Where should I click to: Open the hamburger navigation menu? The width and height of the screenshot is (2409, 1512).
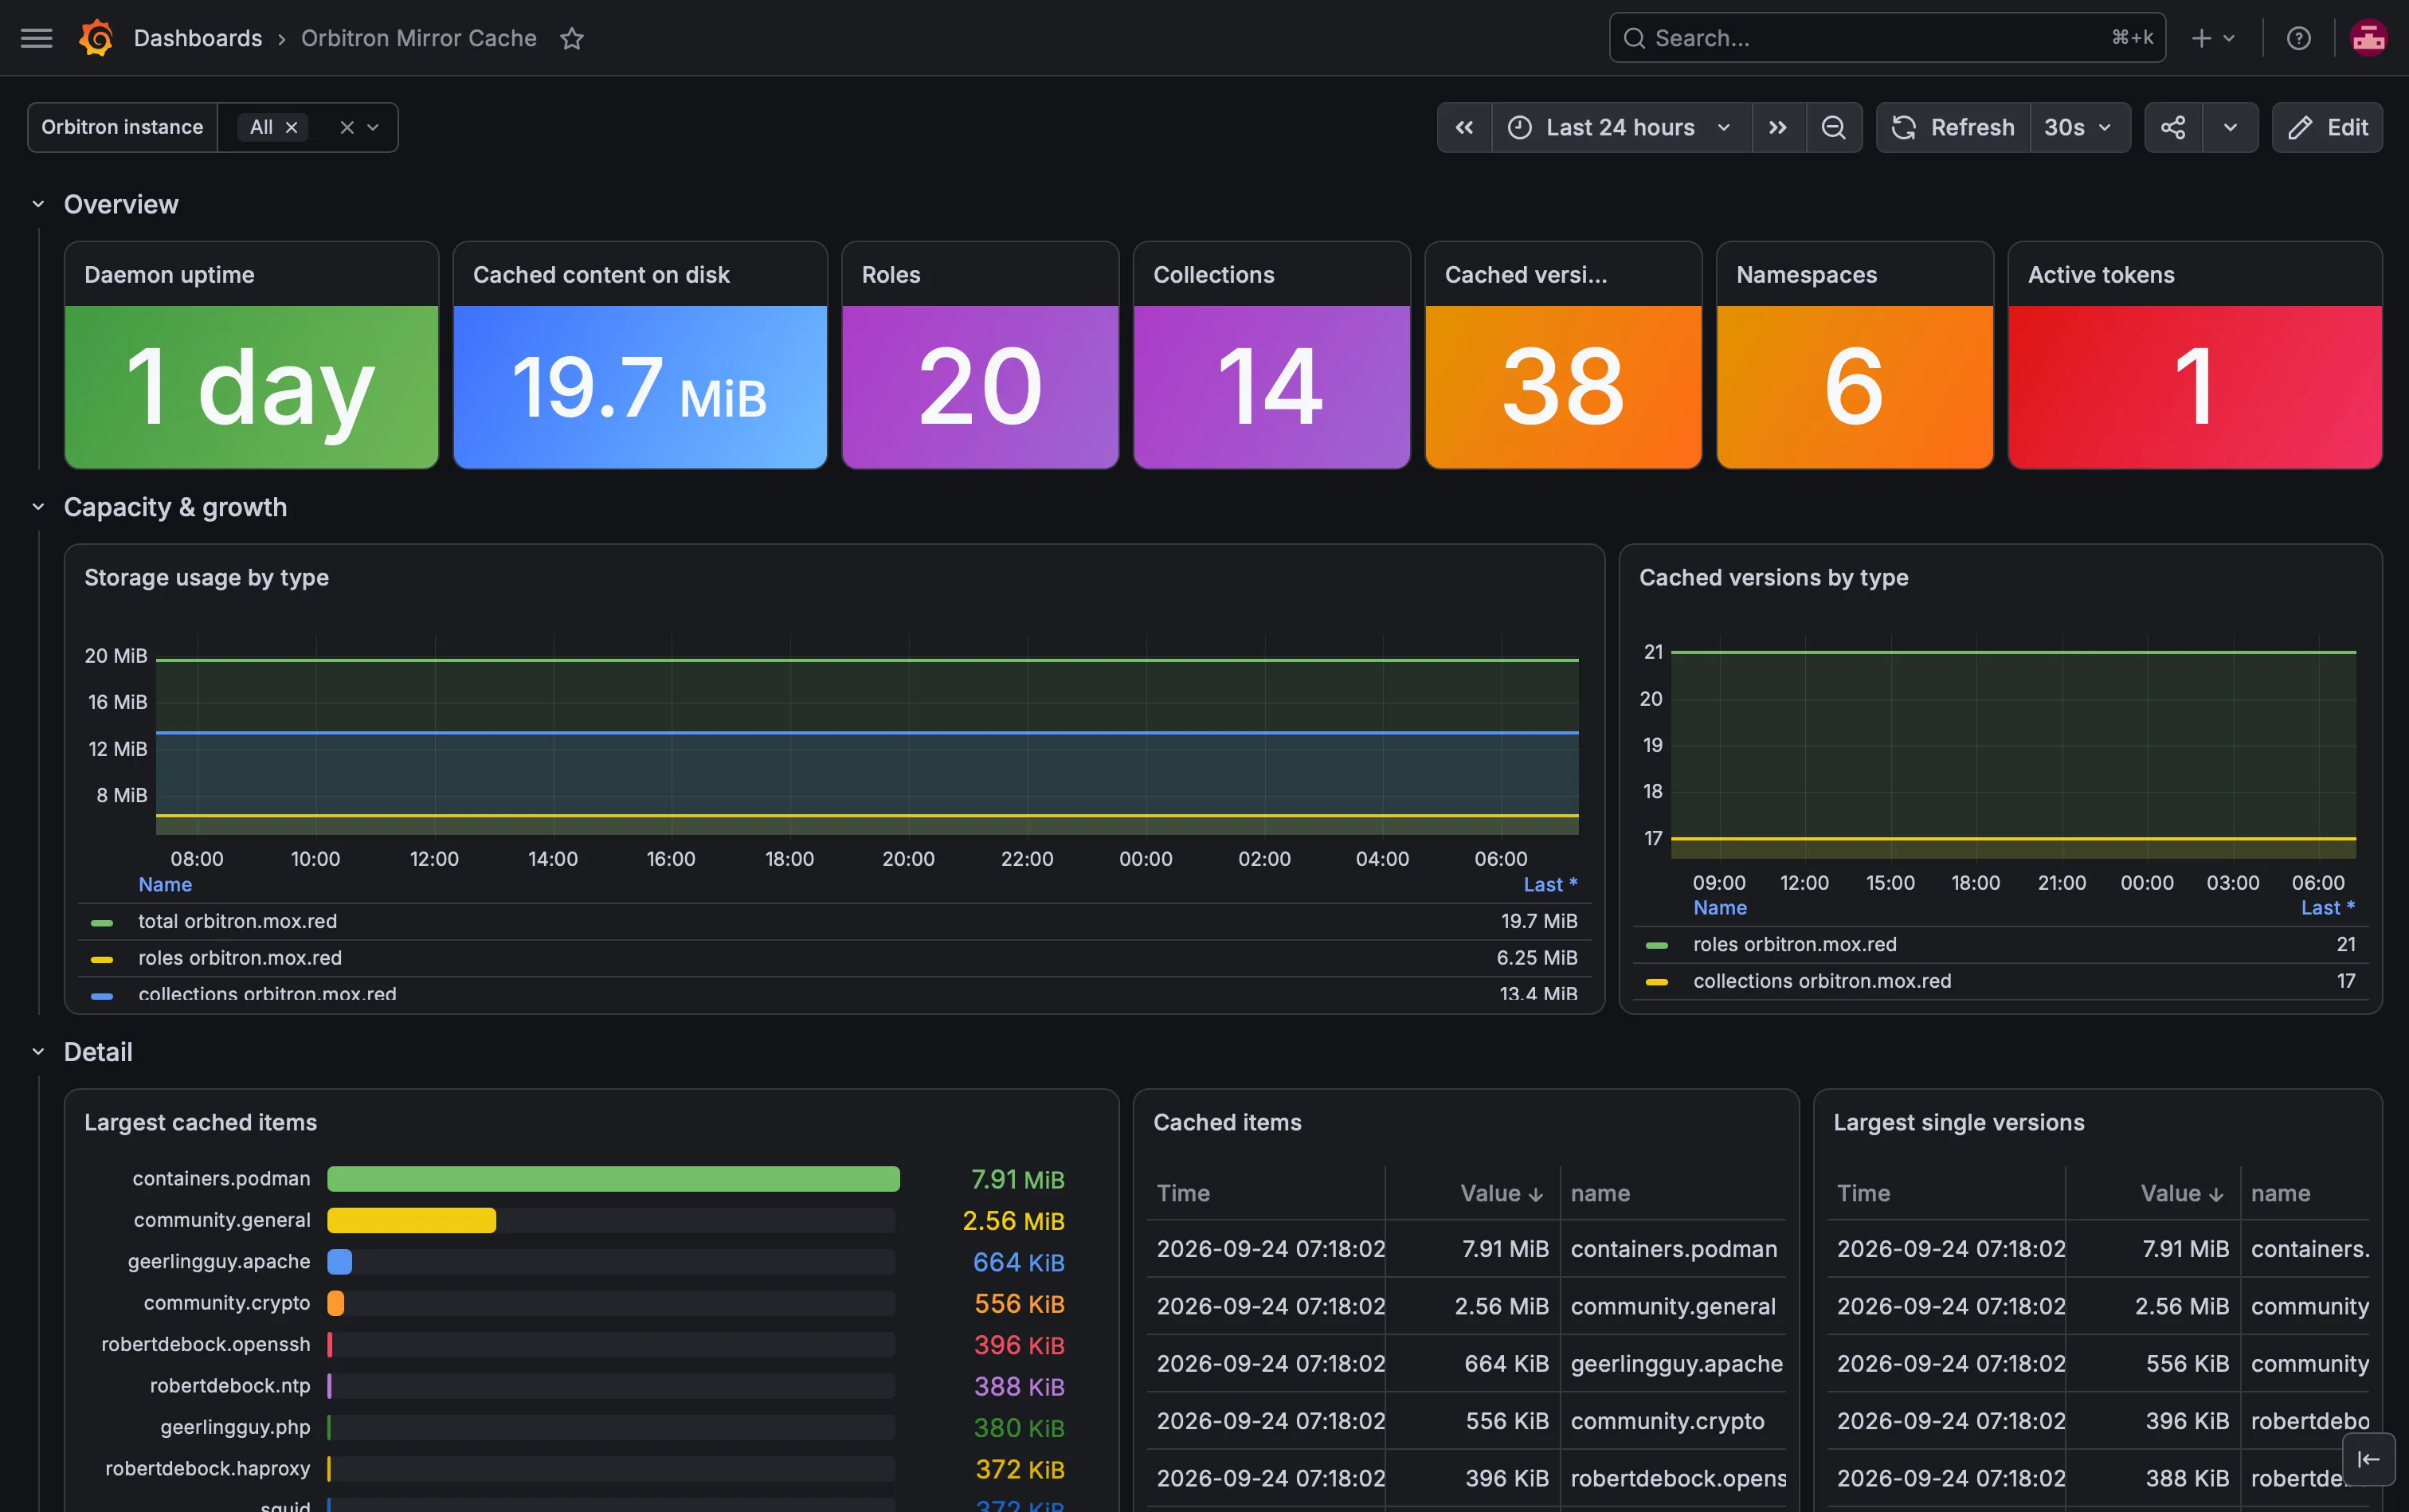[x=37, y=38]
